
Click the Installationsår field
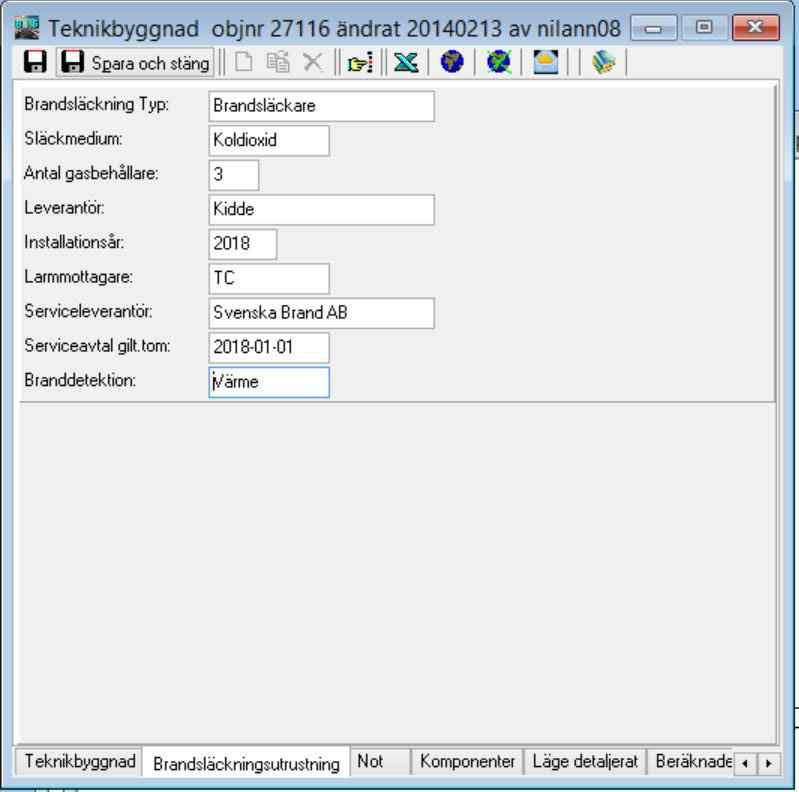pos(243,244)
